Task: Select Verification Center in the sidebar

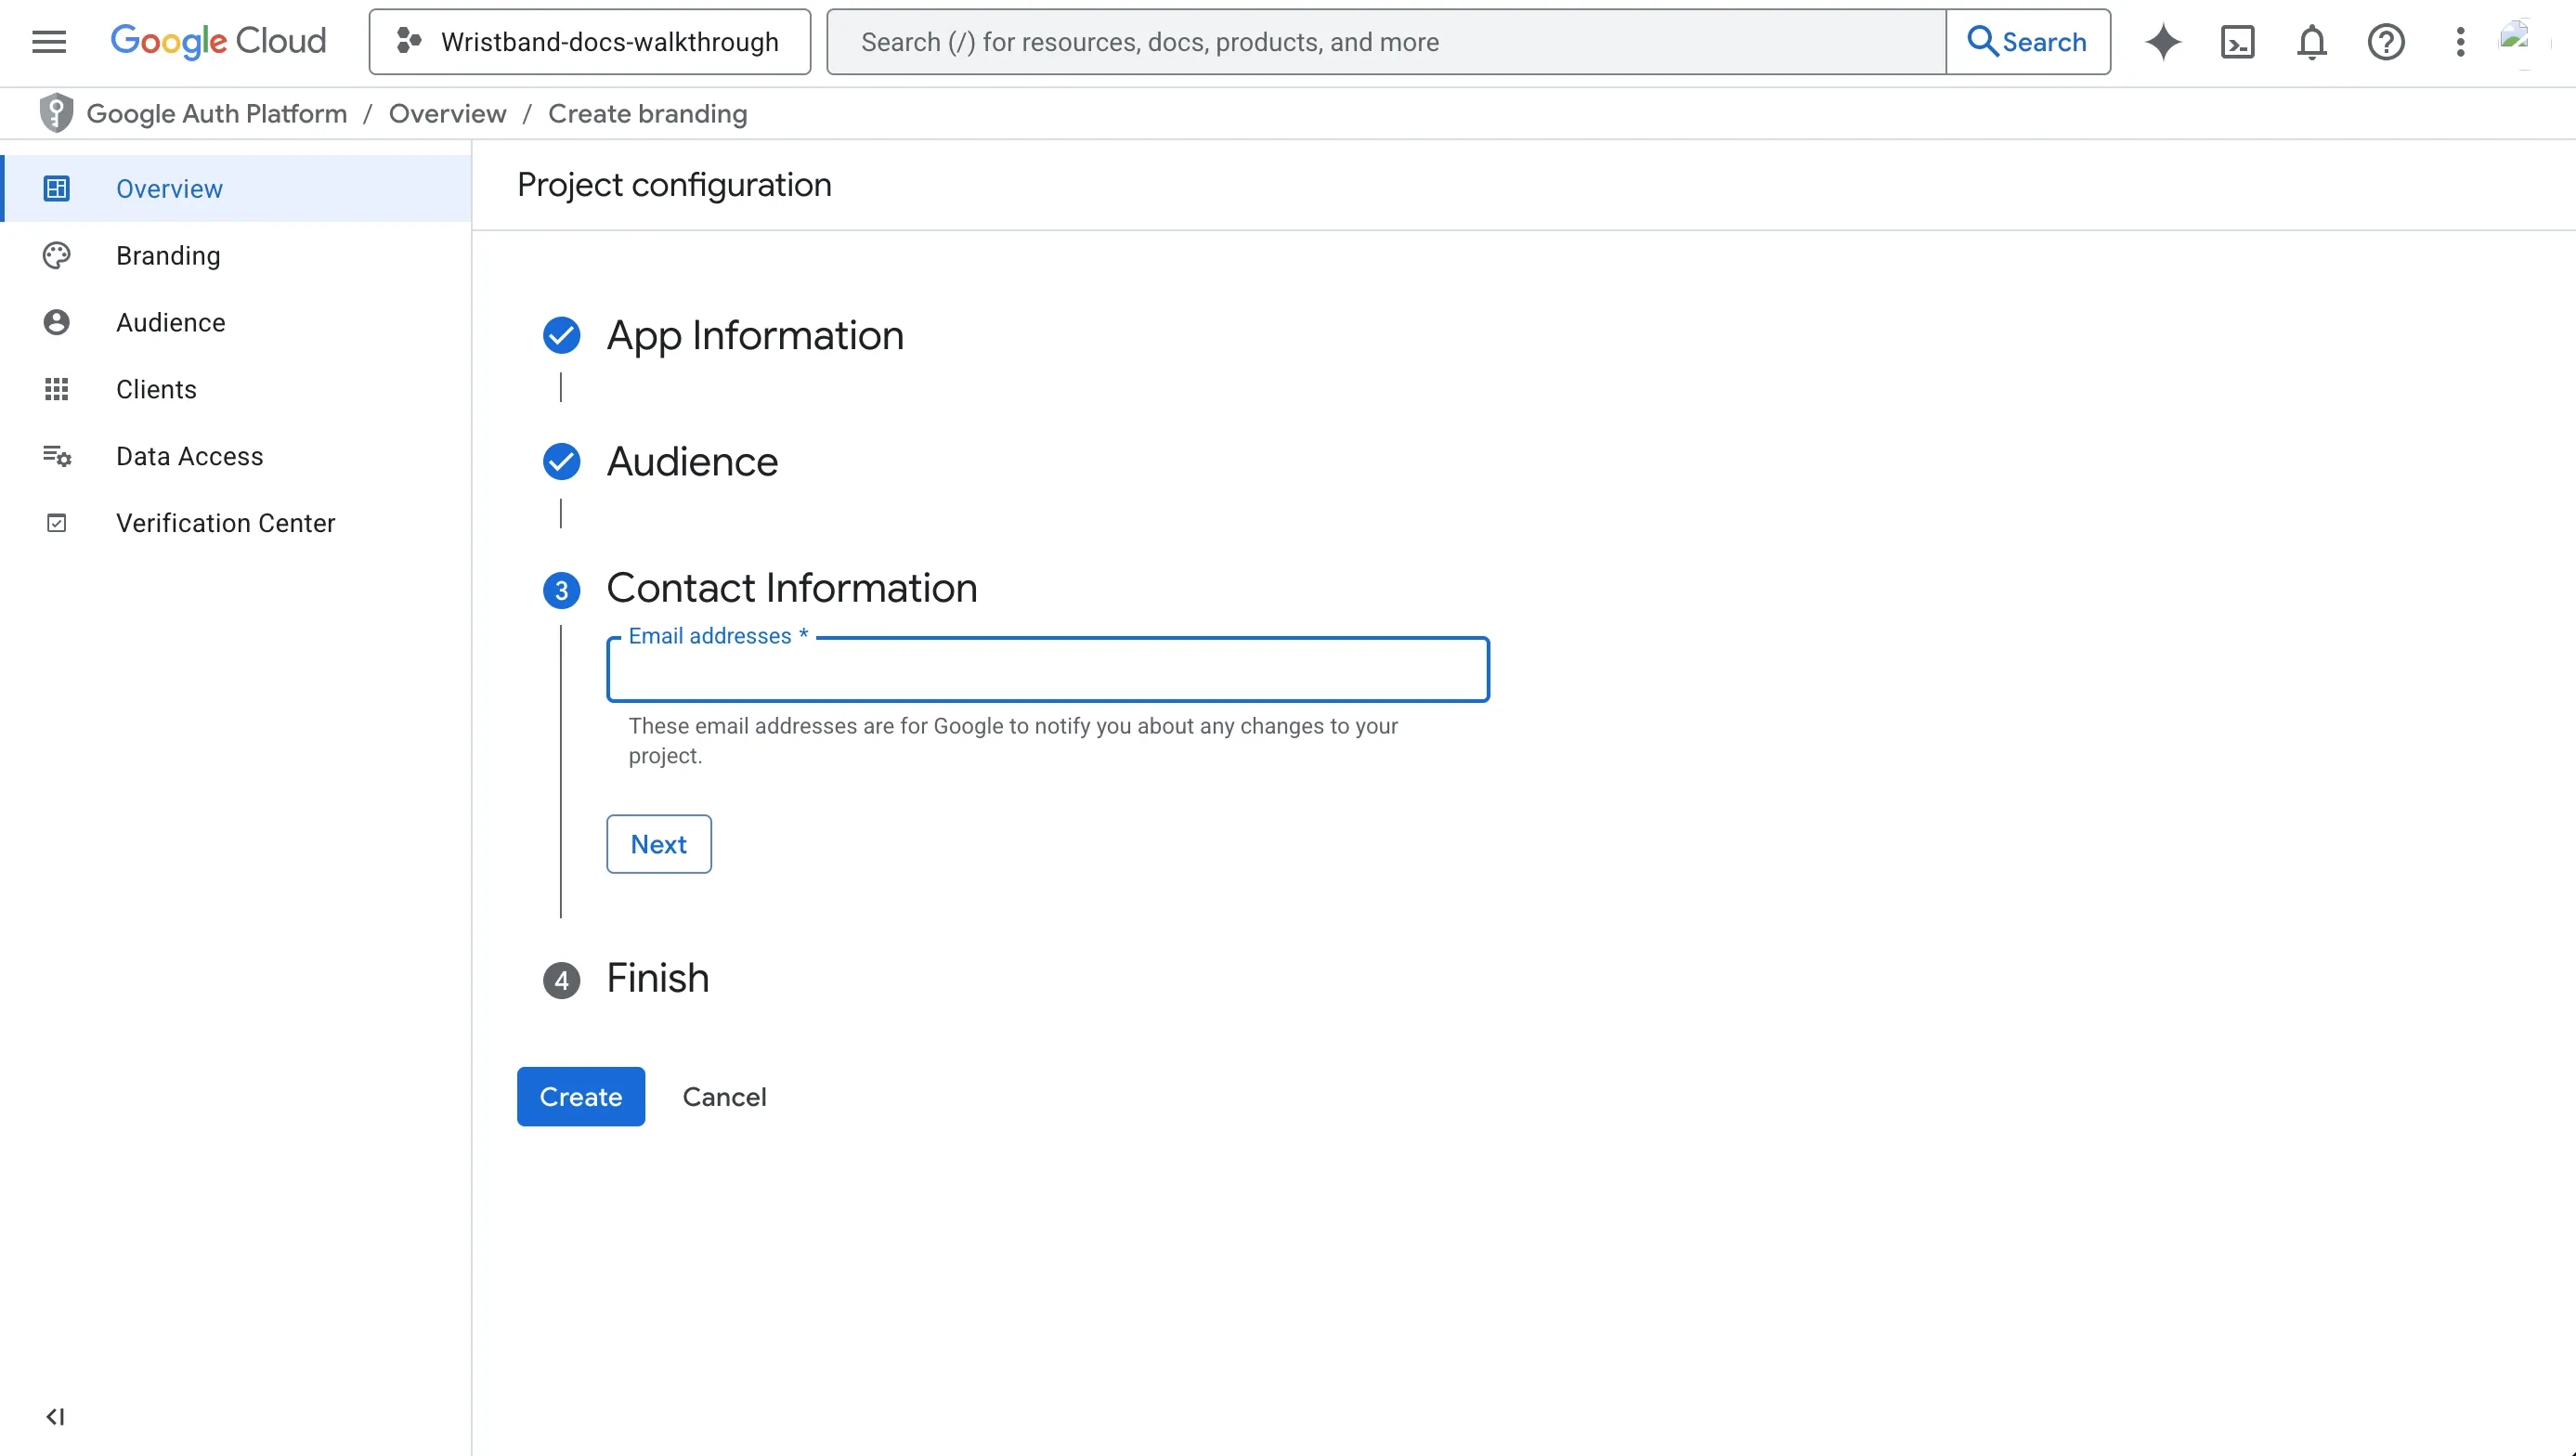Action: point(236,523)
